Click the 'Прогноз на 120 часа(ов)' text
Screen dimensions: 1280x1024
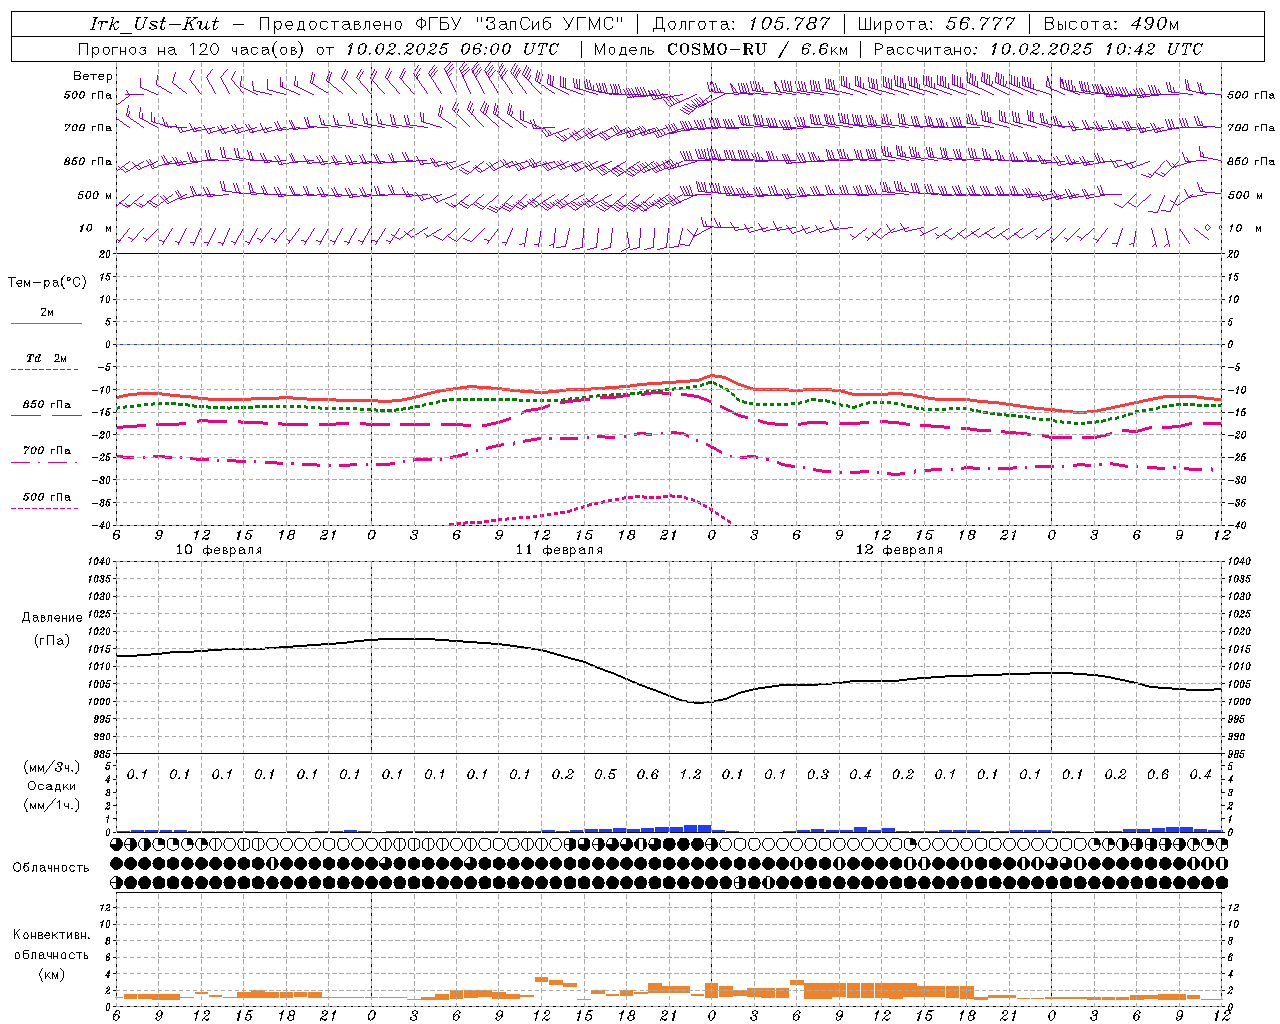click(193, 49)
